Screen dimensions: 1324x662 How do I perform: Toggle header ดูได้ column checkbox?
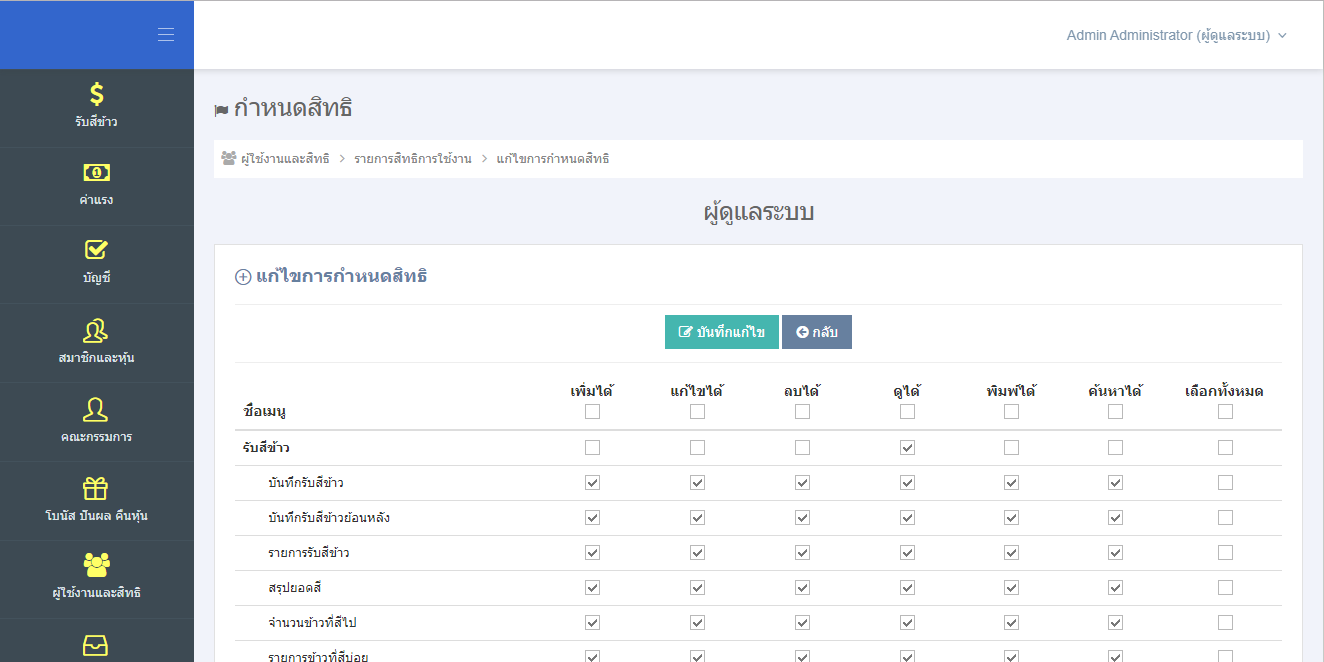[907, 412]
